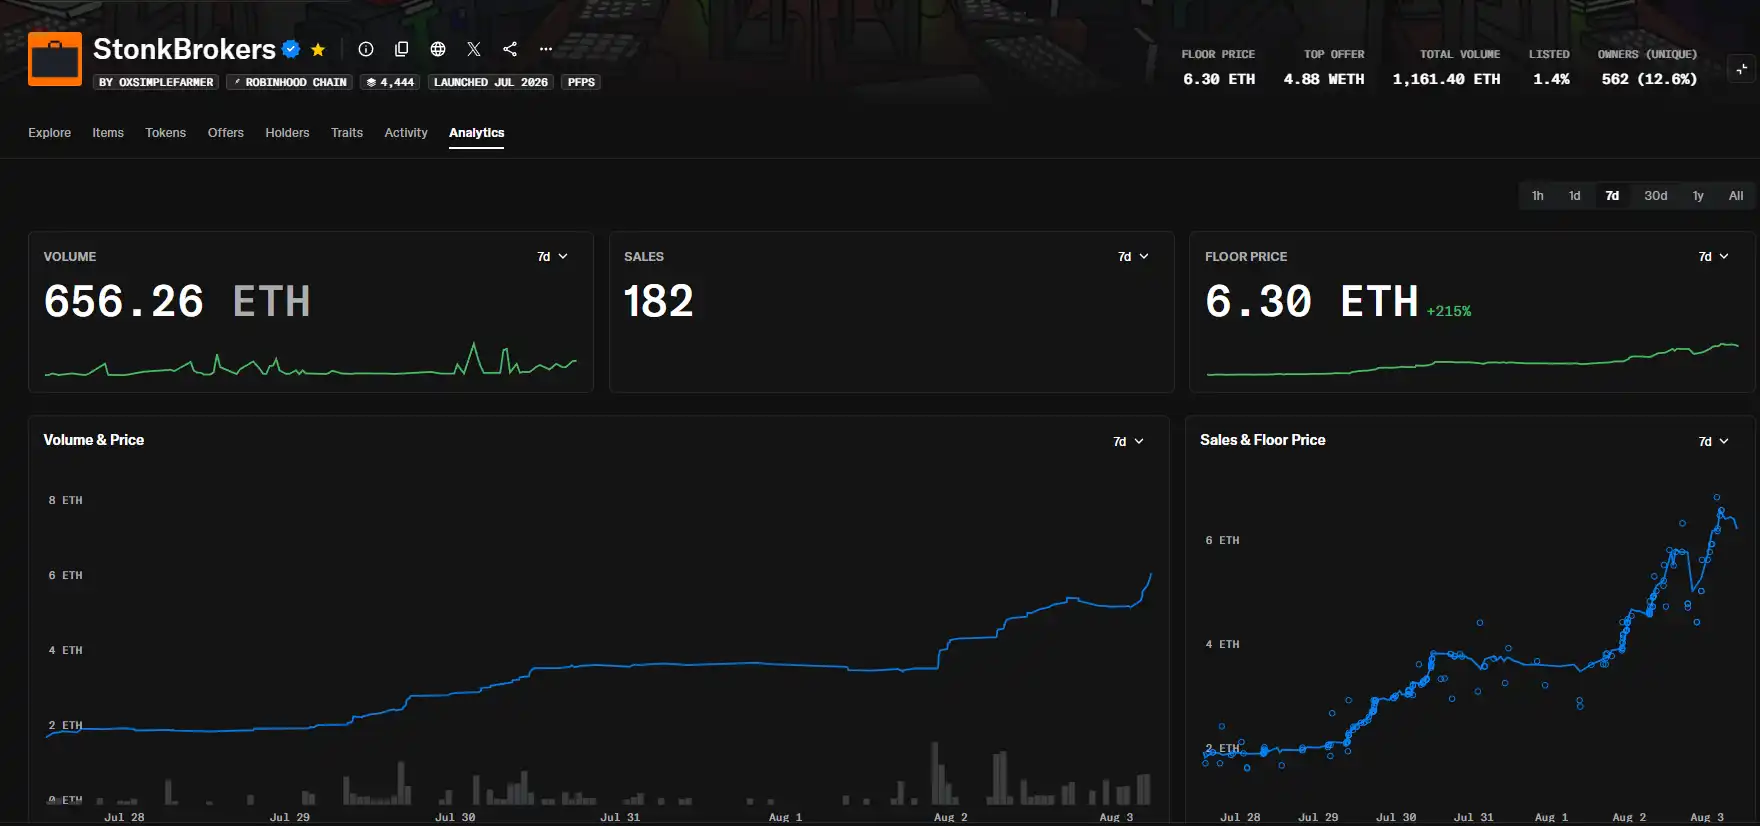Set global time range to 1h
Screen dimensions: 1760x826
pos(1538,196)
